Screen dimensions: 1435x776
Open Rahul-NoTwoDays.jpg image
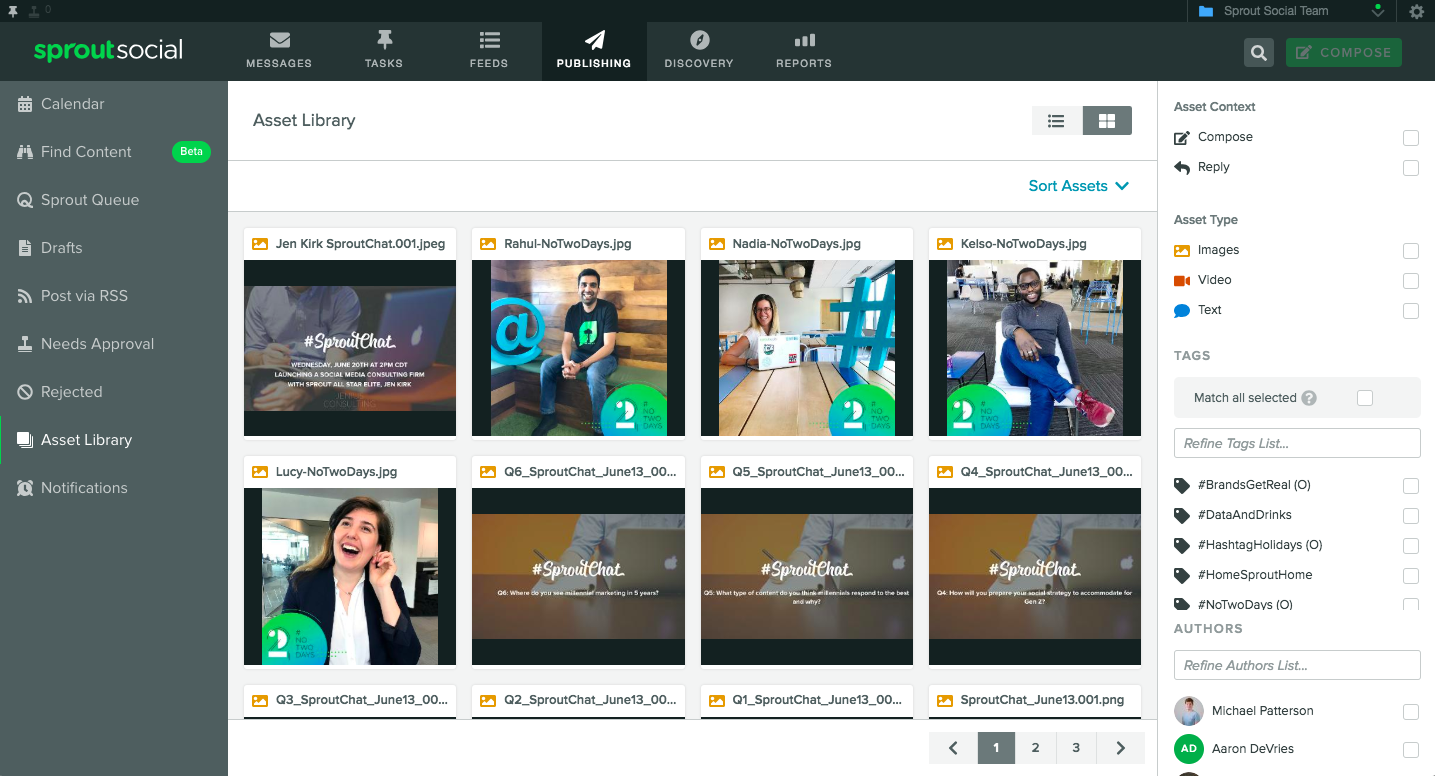click(x=578, y=348)
